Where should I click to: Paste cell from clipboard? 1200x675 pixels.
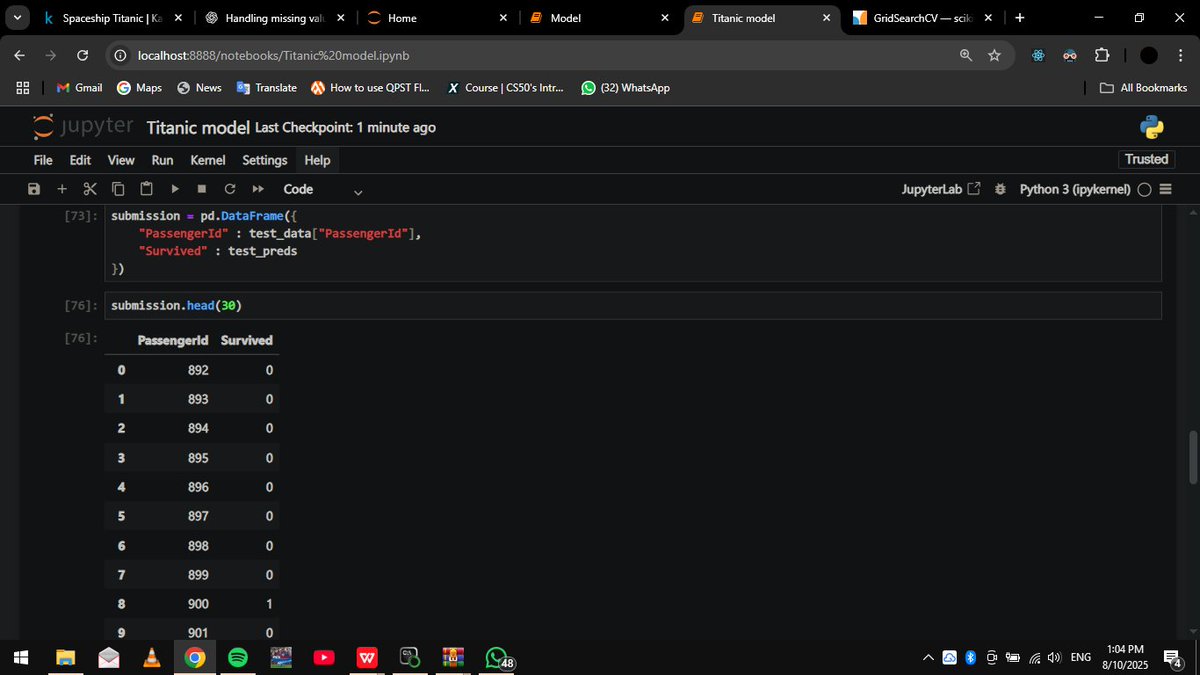pos(146,189)
